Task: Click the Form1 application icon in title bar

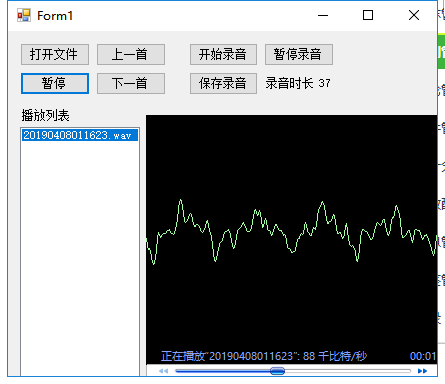Action: point(24,15)
